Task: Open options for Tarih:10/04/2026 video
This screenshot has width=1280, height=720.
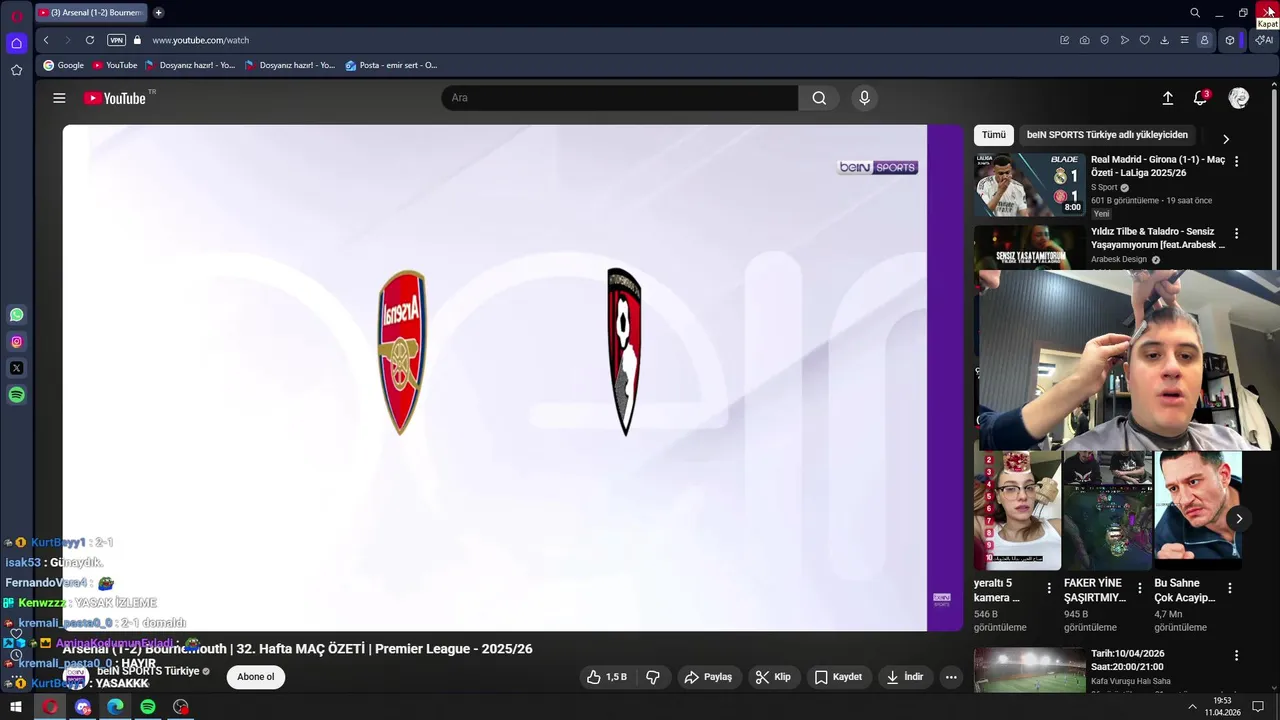Action: [x=1236, y=656]
